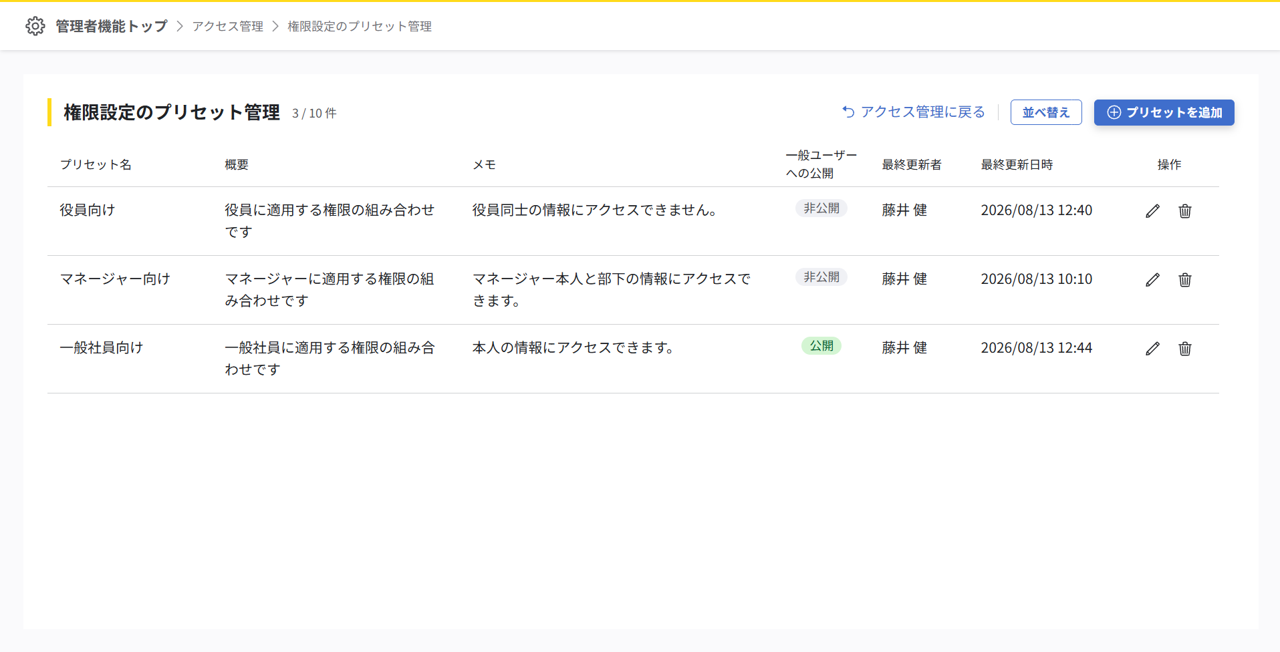Click summary マネージャーに適用する権限の組み合わせです
Image resolution: width=1280 pixels, height=652 pixels.
point(330,290)
